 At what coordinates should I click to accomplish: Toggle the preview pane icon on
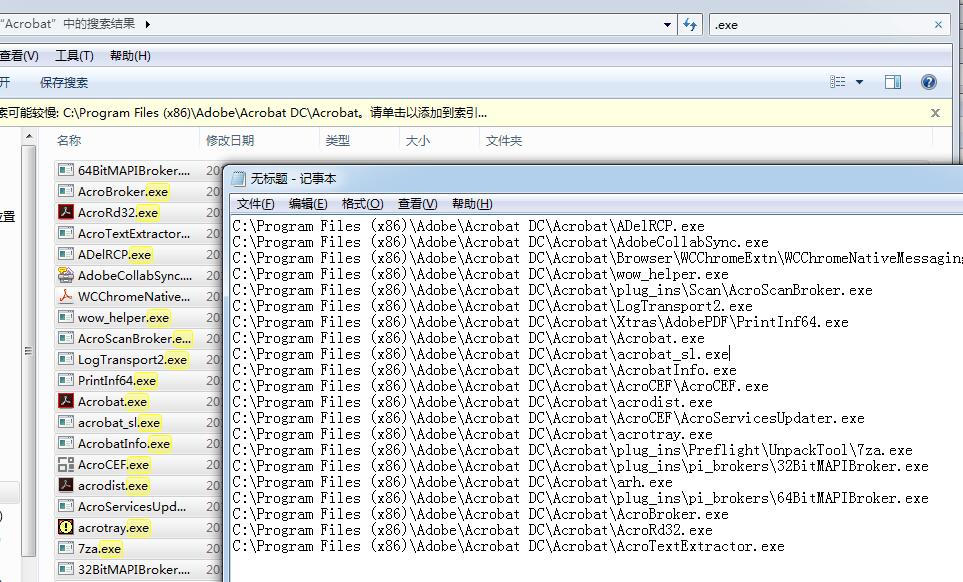point(893,81)
